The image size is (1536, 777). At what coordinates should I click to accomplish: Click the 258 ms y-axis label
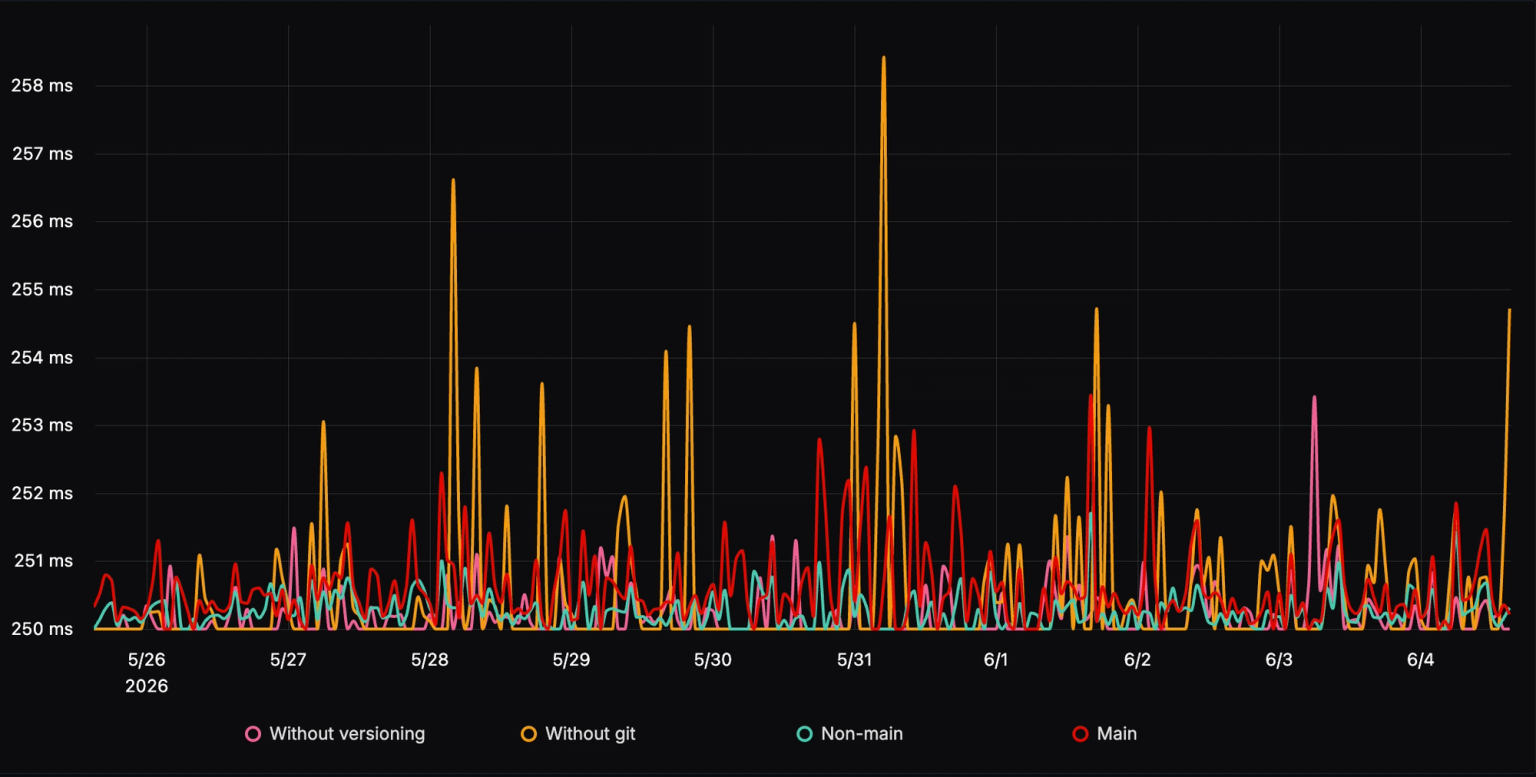click(x=42, y=86)
